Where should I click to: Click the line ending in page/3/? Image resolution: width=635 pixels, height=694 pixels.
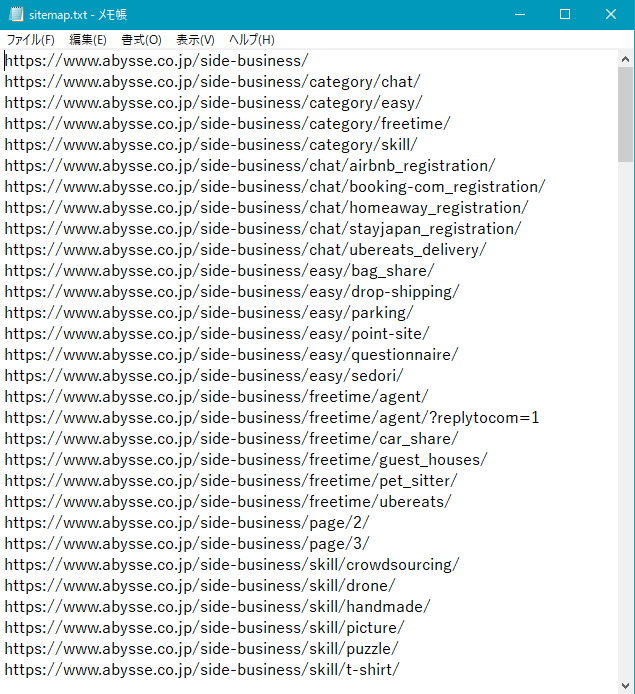187,544
